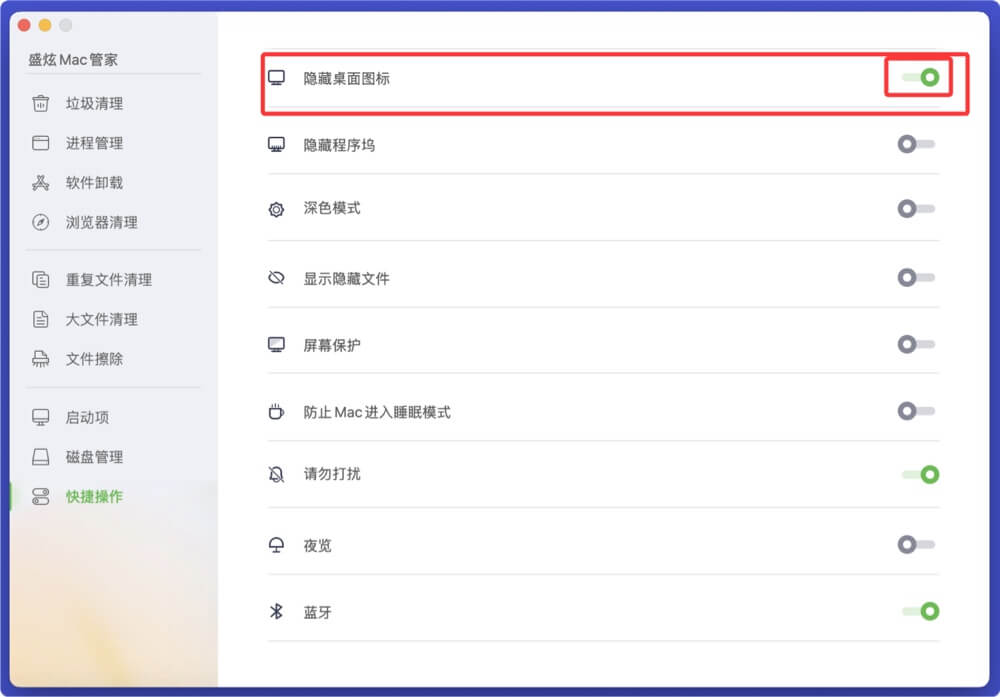The image size is (1000, 697).
Task: Enable the 隐藏程序坞 switch
Action: (x=917, y=142)
